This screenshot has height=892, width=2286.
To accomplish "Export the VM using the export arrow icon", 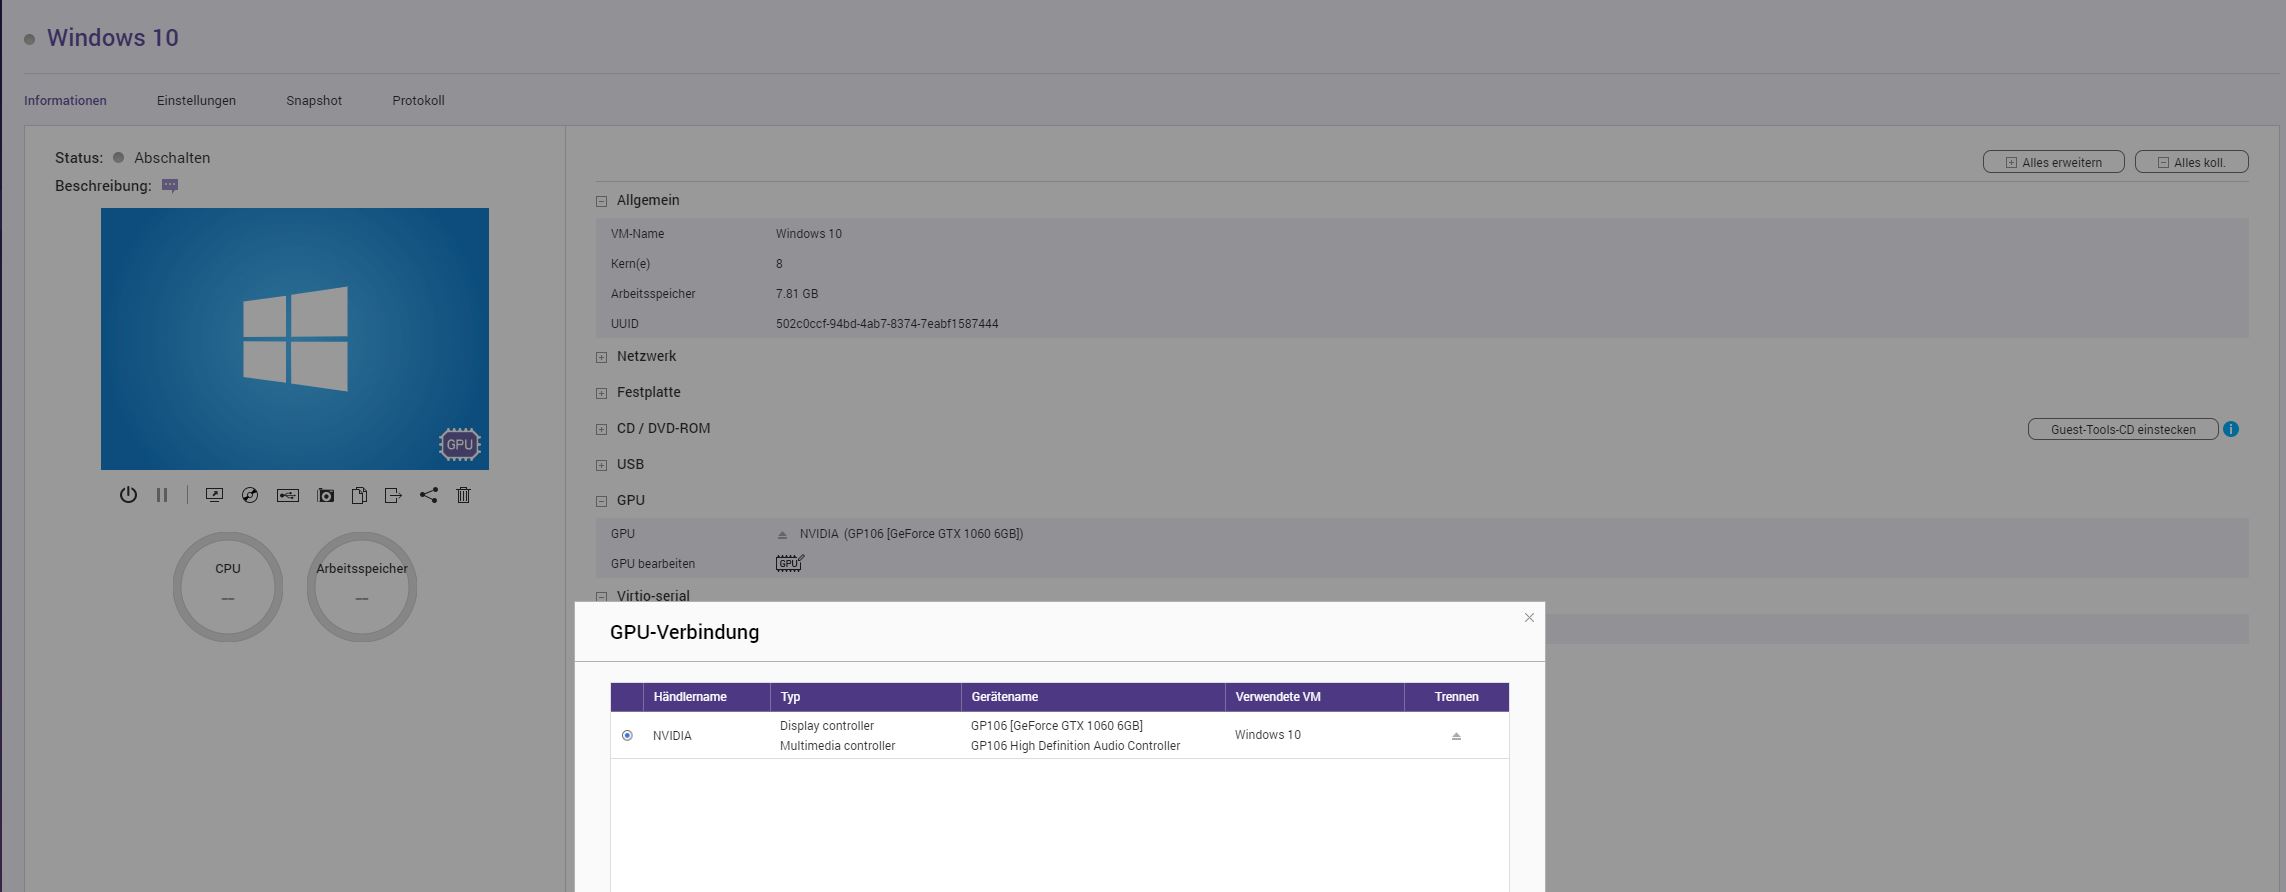I will click(393, 495).
